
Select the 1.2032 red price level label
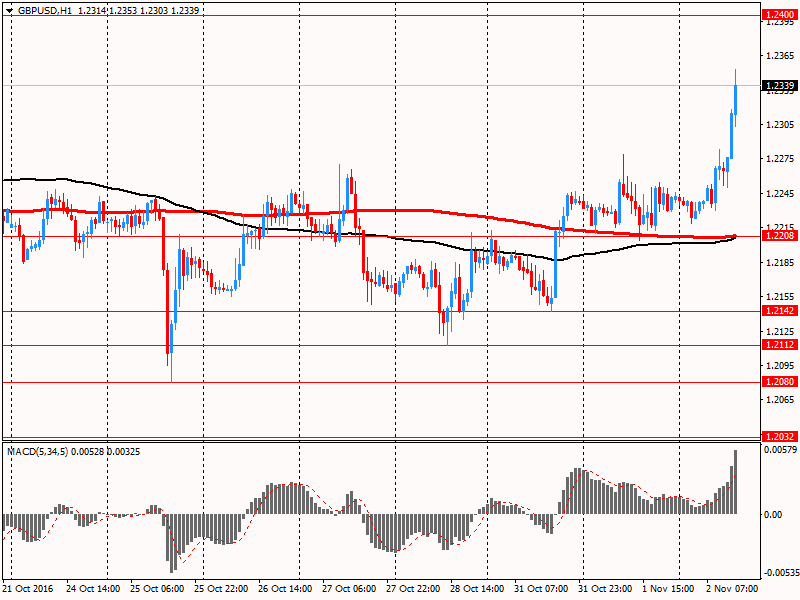click(x=779, y=436)
